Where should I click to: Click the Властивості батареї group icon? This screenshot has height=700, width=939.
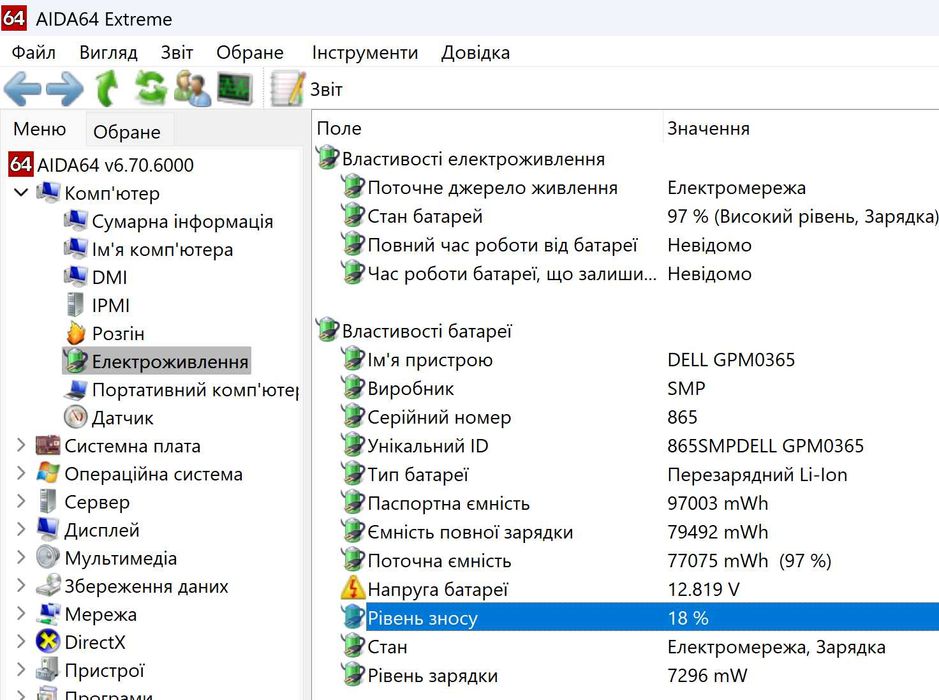pyautogui.click(x=328, y=330)
